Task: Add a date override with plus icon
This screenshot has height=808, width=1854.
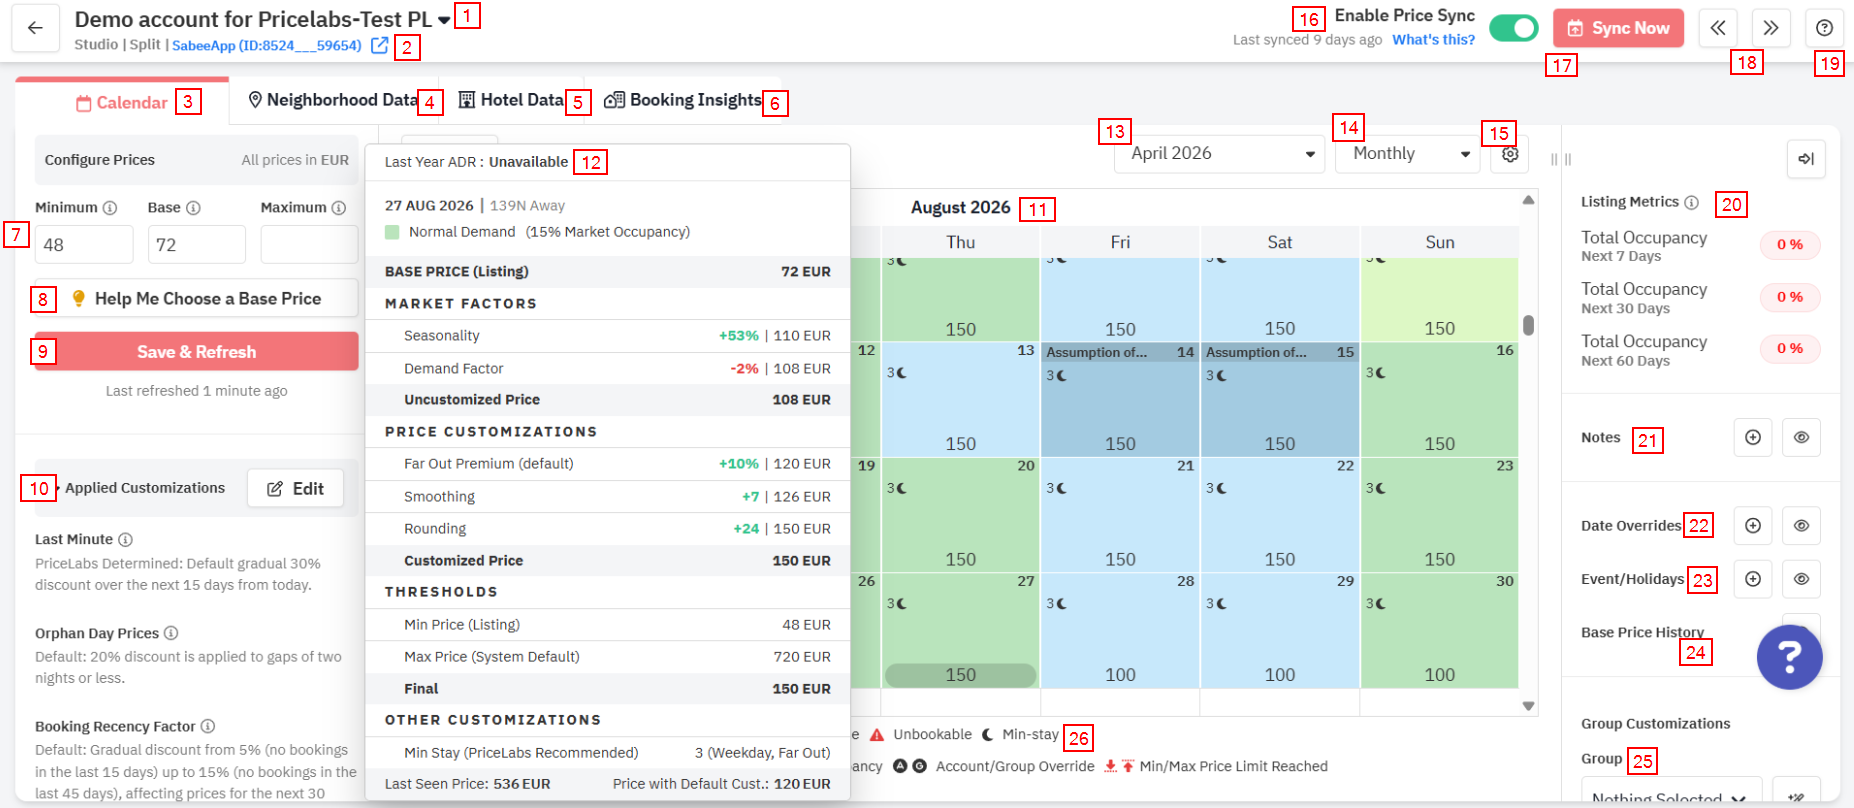Action: coord(1752,526)
